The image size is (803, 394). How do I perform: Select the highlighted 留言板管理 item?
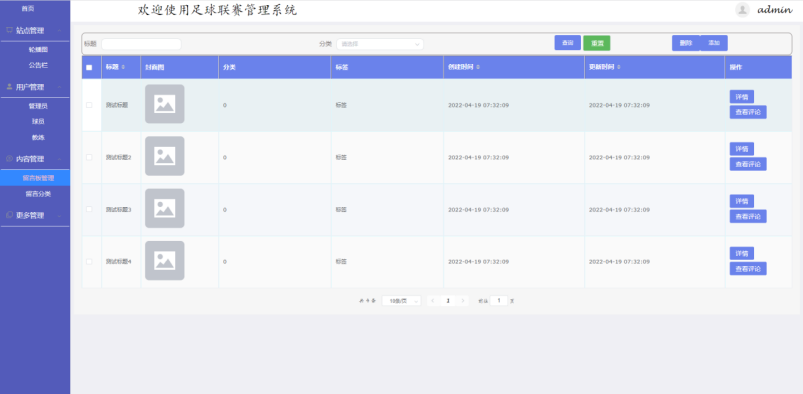coord(35,178)
